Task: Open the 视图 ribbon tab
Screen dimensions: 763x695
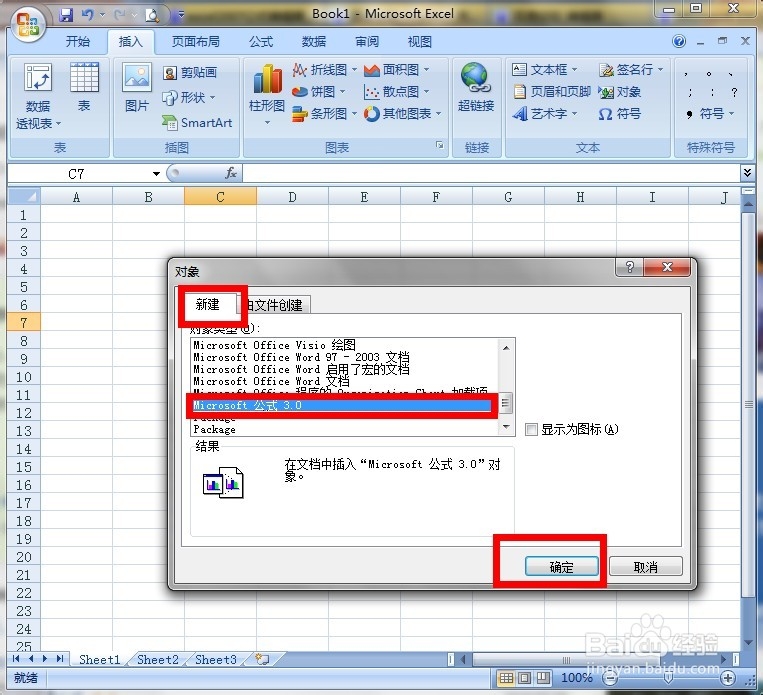Action: (419, 42)
